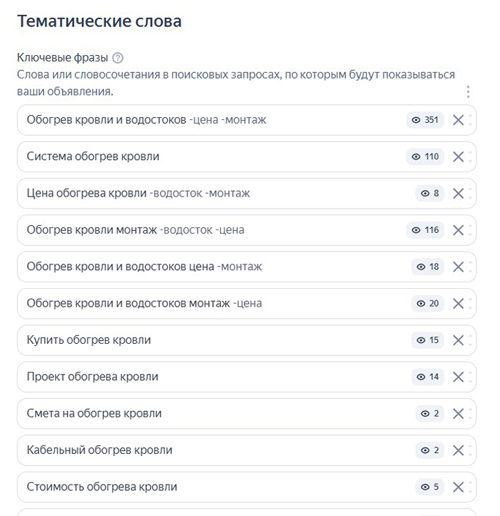Click eye badge with 14 for Проект phrase
The image size is (500, 516).
pyautogui.click(x=427, y=377)
